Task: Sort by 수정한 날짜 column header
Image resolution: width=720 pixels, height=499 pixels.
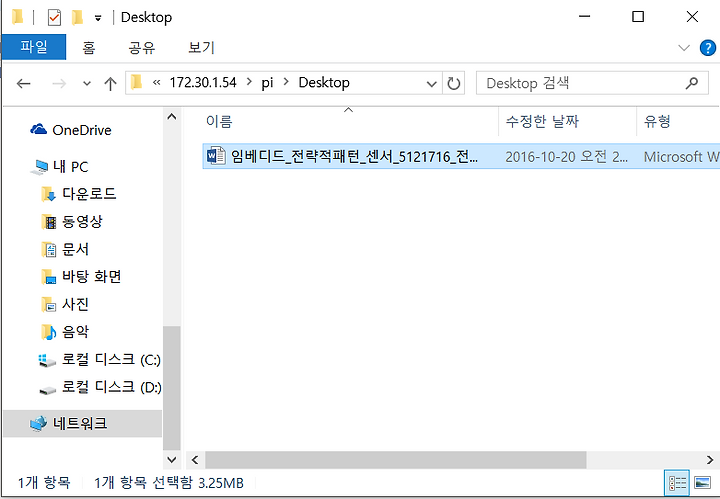Action: (x=542, y=121)
